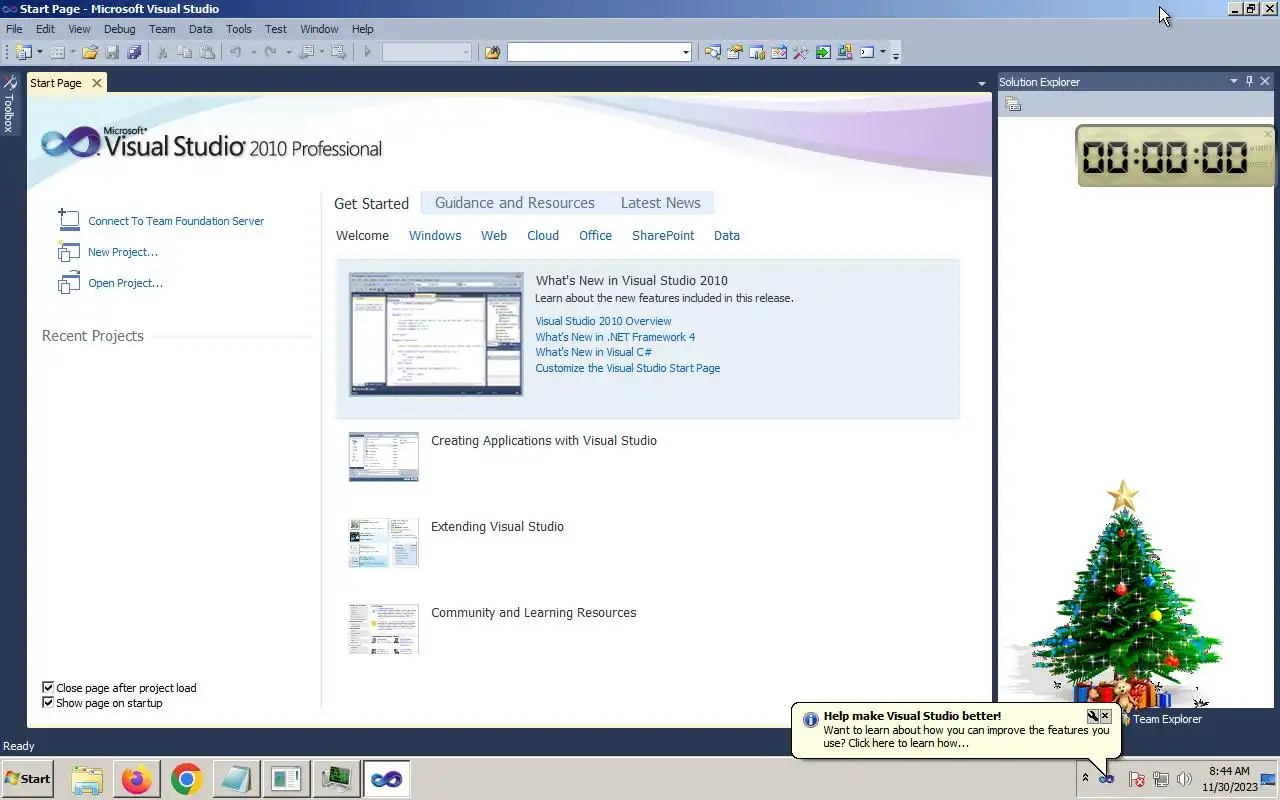Select the SharePoint sub-tab
This screenshot has width=1280, height=800.
pos(663,235)
